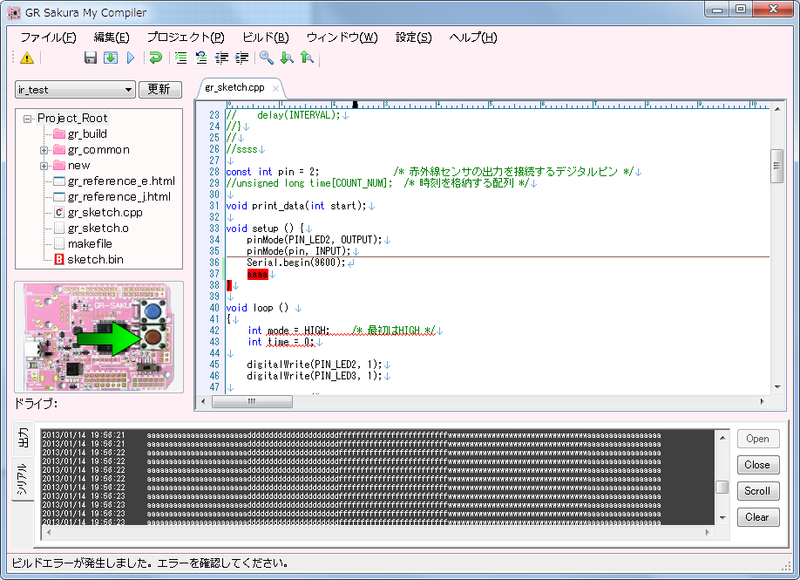Image resolution: width=800 pixels, height=580 pixels.
Task: Open the ヘルプ(H) menu
Action: coord(473,37)
